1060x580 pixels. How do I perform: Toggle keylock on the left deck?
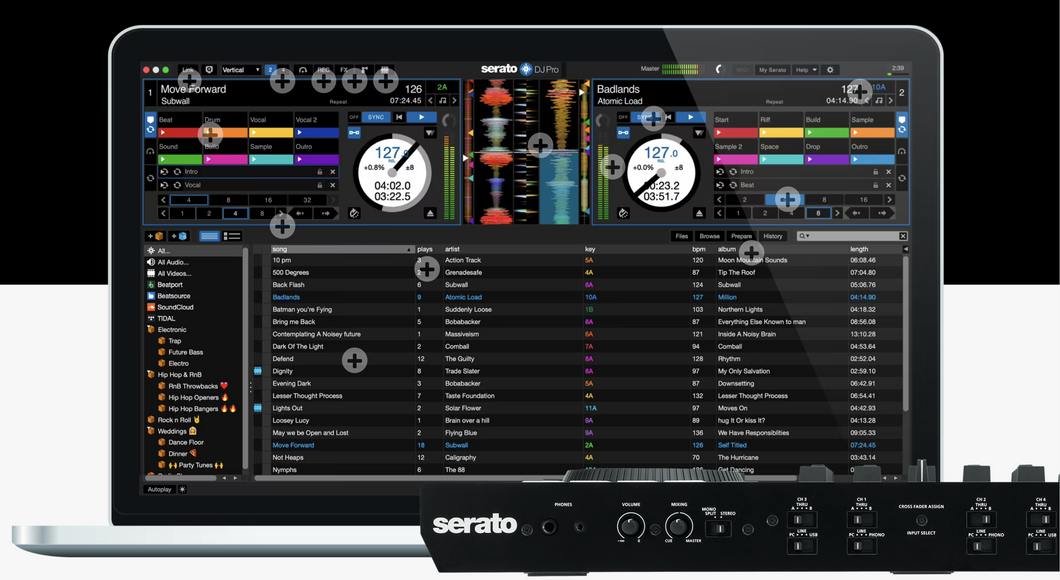coord(354,132)
